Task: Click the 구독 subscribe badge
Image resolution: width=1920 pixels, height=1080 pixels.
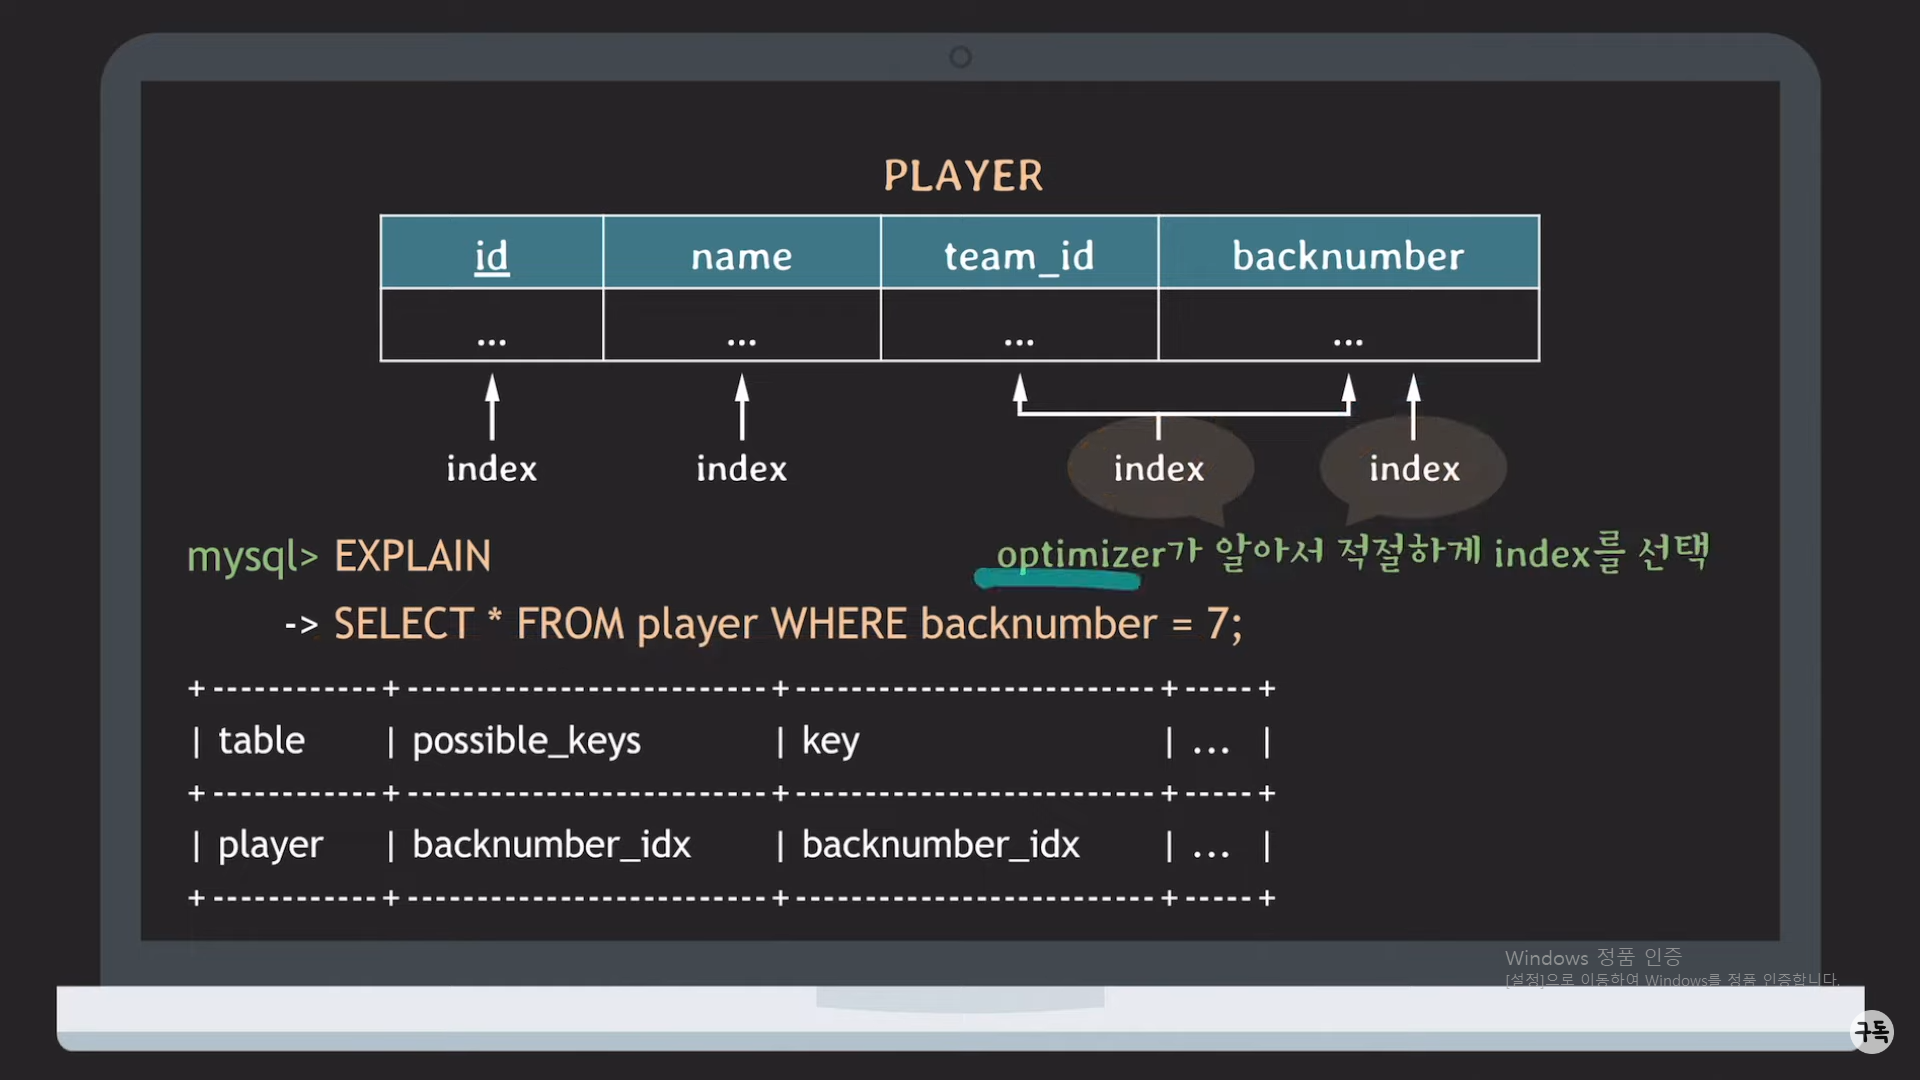Action: pyautogui.click(x=1871, y=1030)
